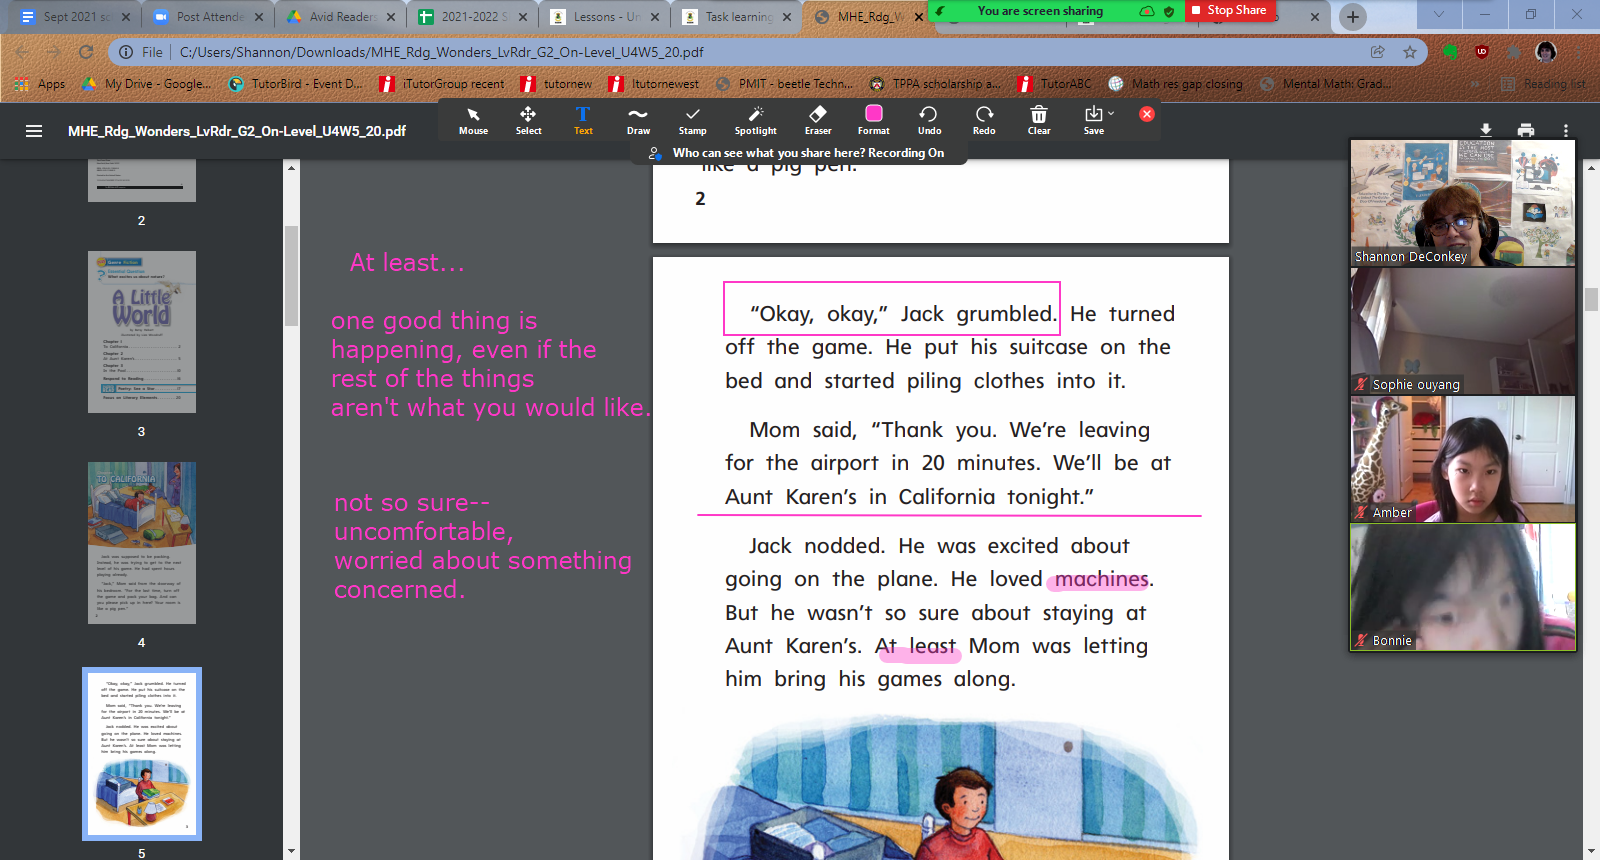The width and height of the screenshot is (1600, 860).
Task: Select page 4 thumbnail To California
Action: [x=142, y=543]
